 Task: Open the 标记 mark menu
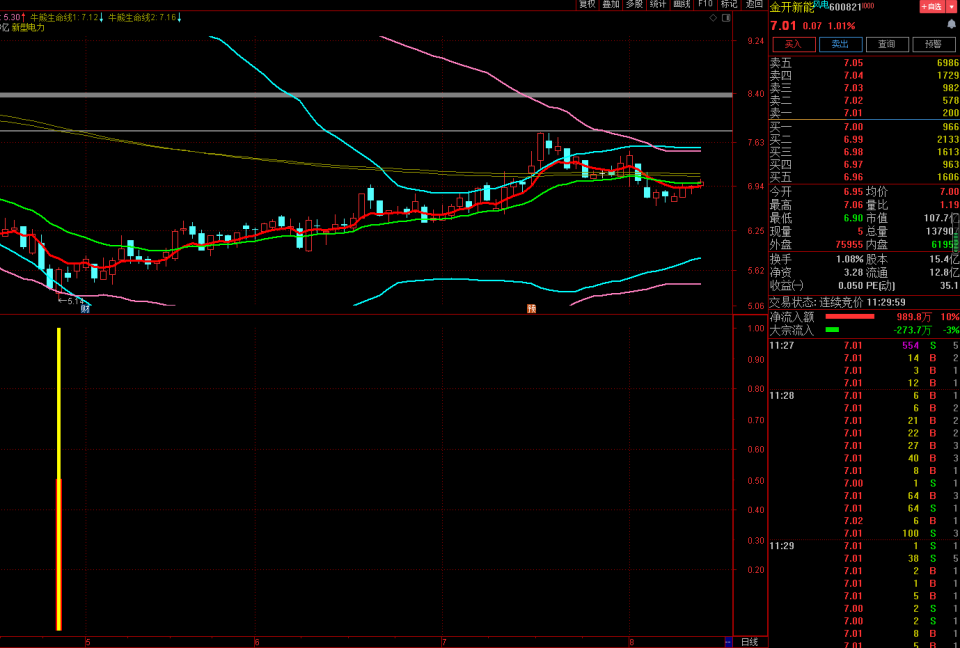[x=729, y=4]
